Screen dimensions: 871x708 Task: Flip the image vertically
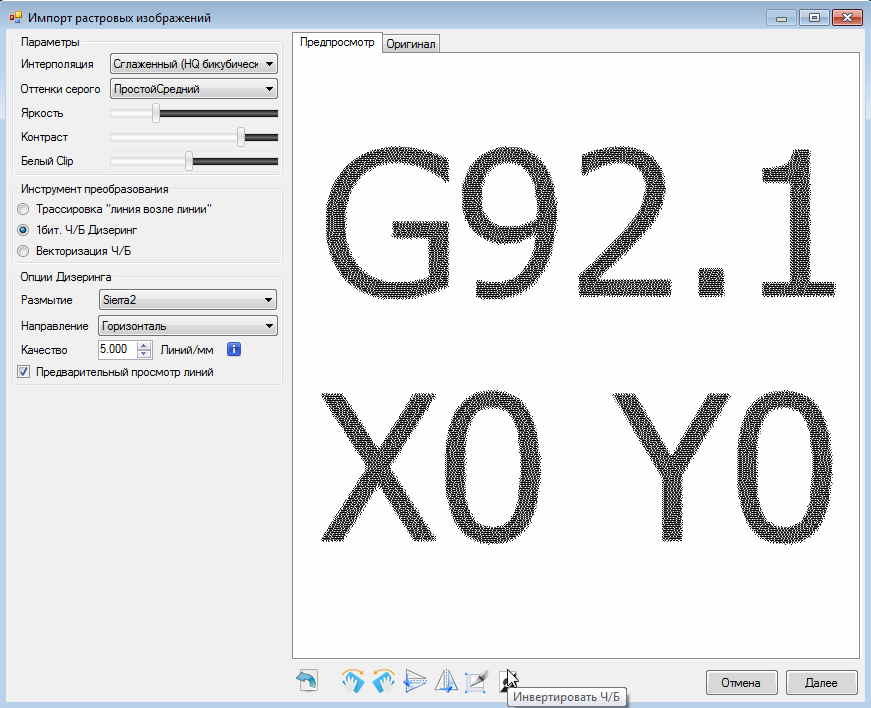click(x=415, y=682)
